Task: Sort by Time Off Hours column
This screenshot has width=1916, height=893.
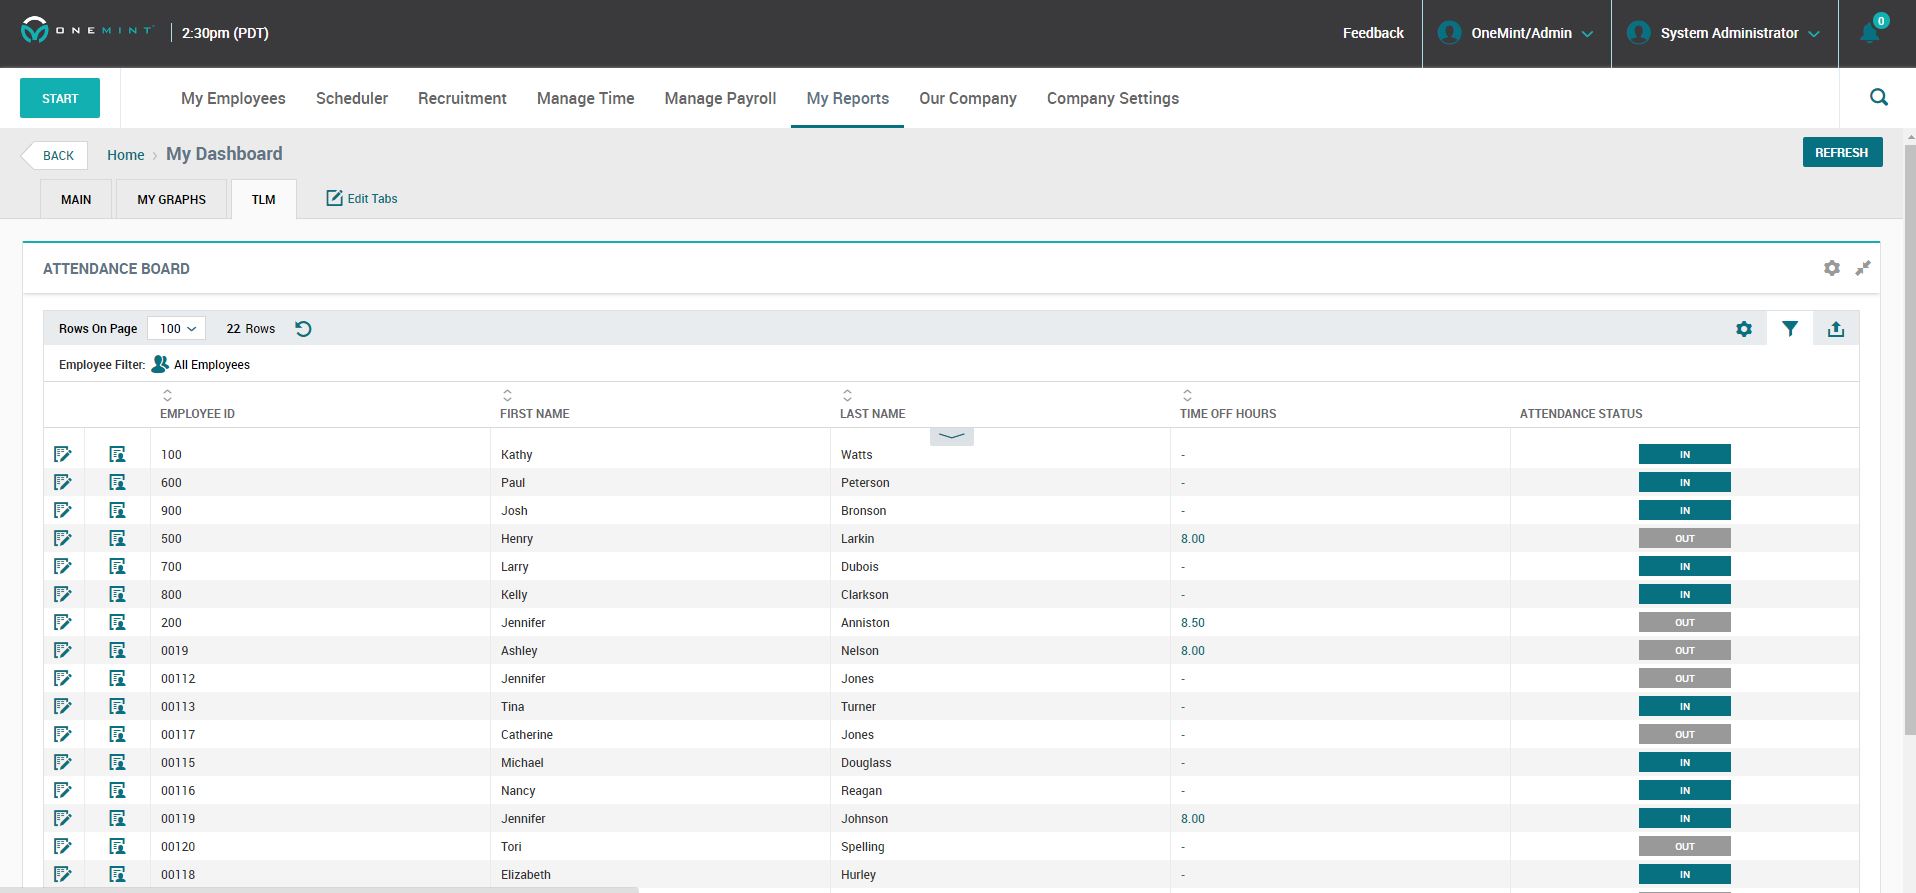Action: pyautogui.click(x=1187, y=396)
